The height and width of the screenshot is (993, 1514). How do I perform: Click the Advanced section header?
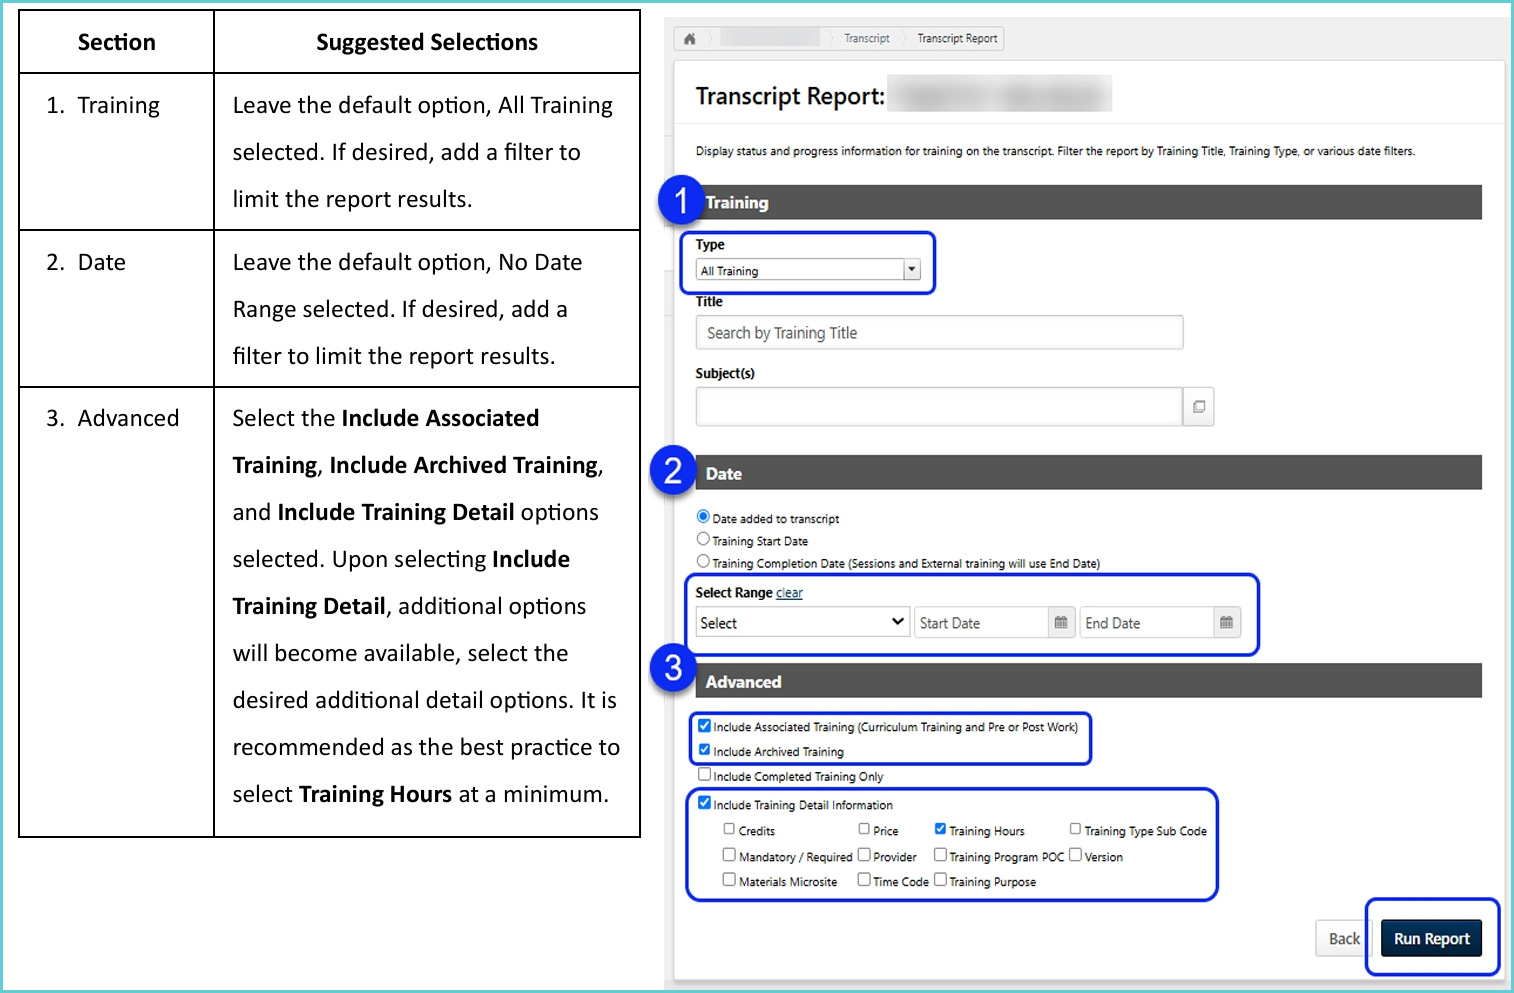pos(1088,681)
